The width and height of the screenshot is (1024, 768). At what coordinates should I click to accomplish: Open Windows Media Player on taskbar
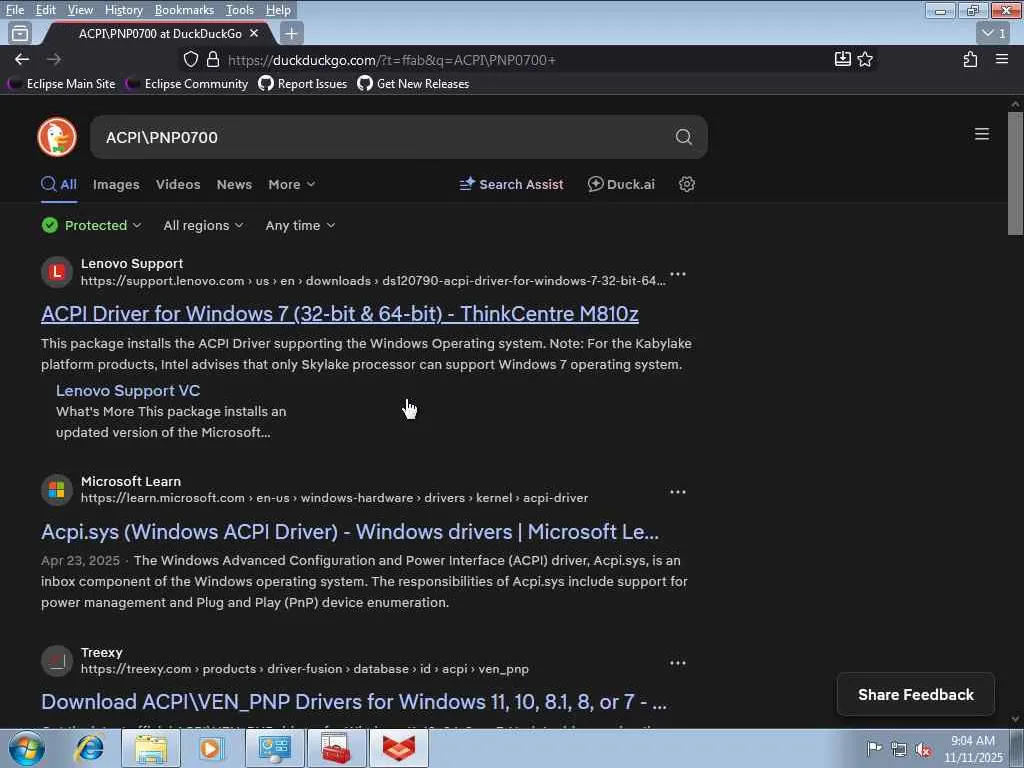(212, 748)
